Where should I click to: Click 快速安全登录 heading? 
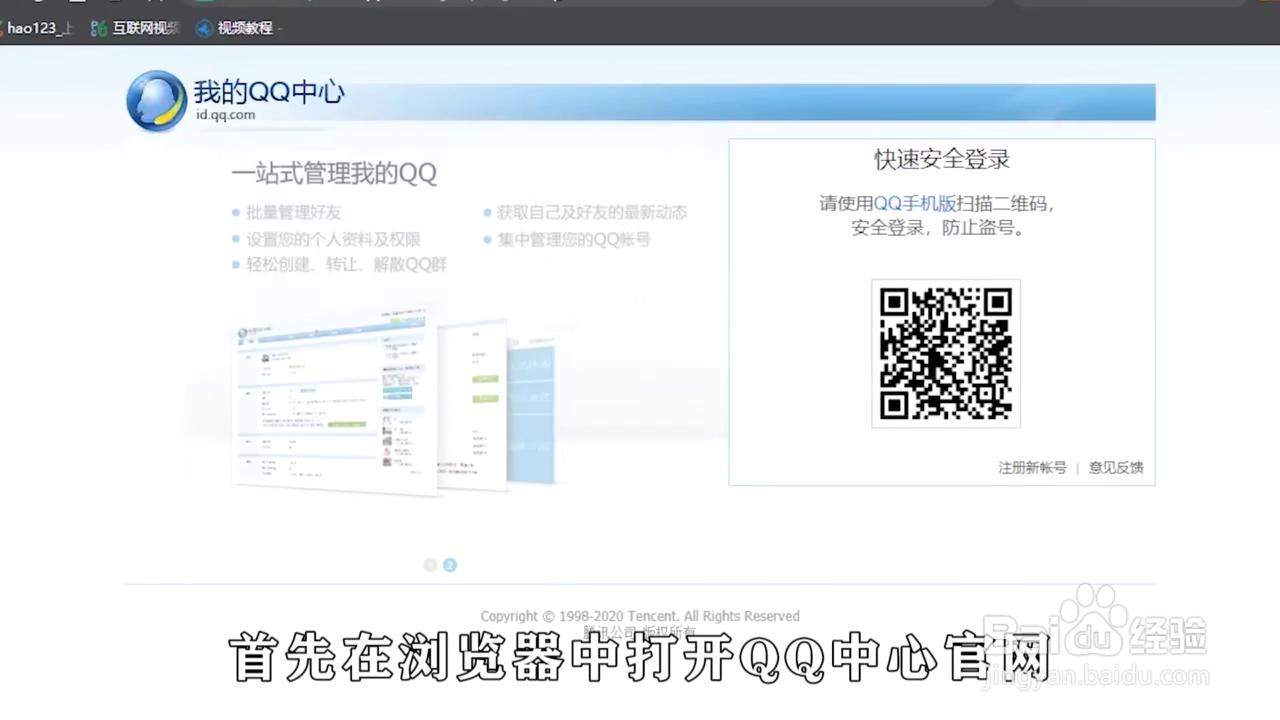point(942,159)
